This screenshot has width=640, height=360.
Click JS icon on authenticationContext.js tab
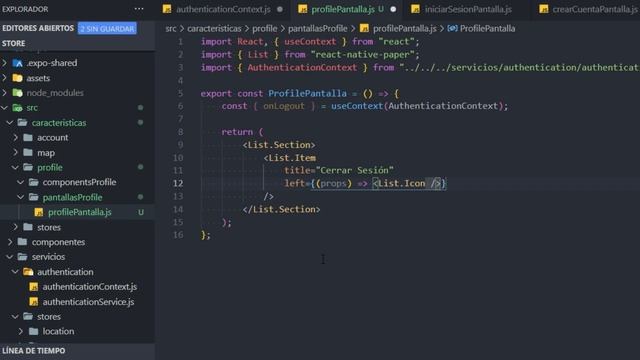pos(167,9)
